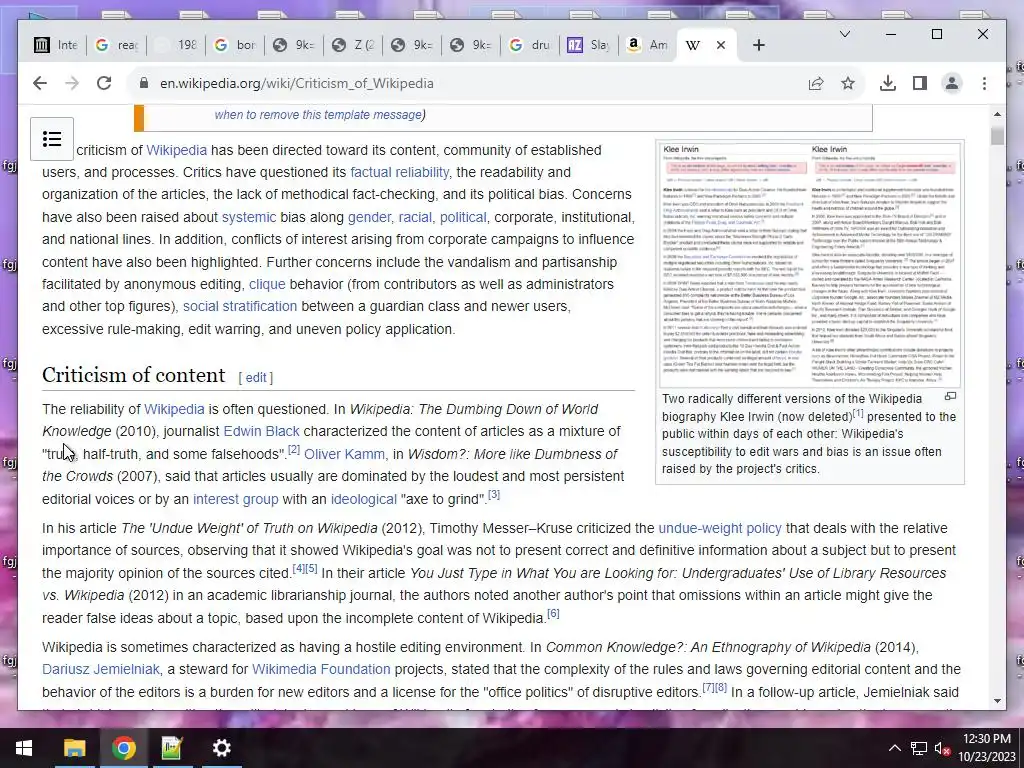The image size is (1024, 768).
Task: Switch to the 'Z (2' tab
Action: [353, 45]
